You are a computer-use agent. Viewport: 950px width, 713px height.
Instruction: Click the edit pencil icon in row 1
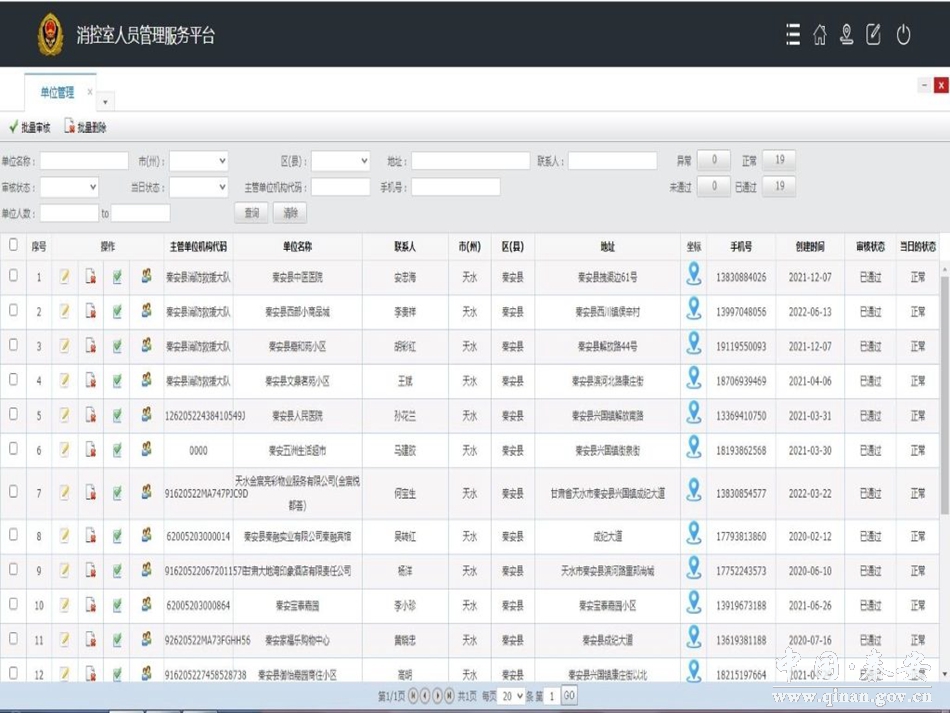[65, 277]
